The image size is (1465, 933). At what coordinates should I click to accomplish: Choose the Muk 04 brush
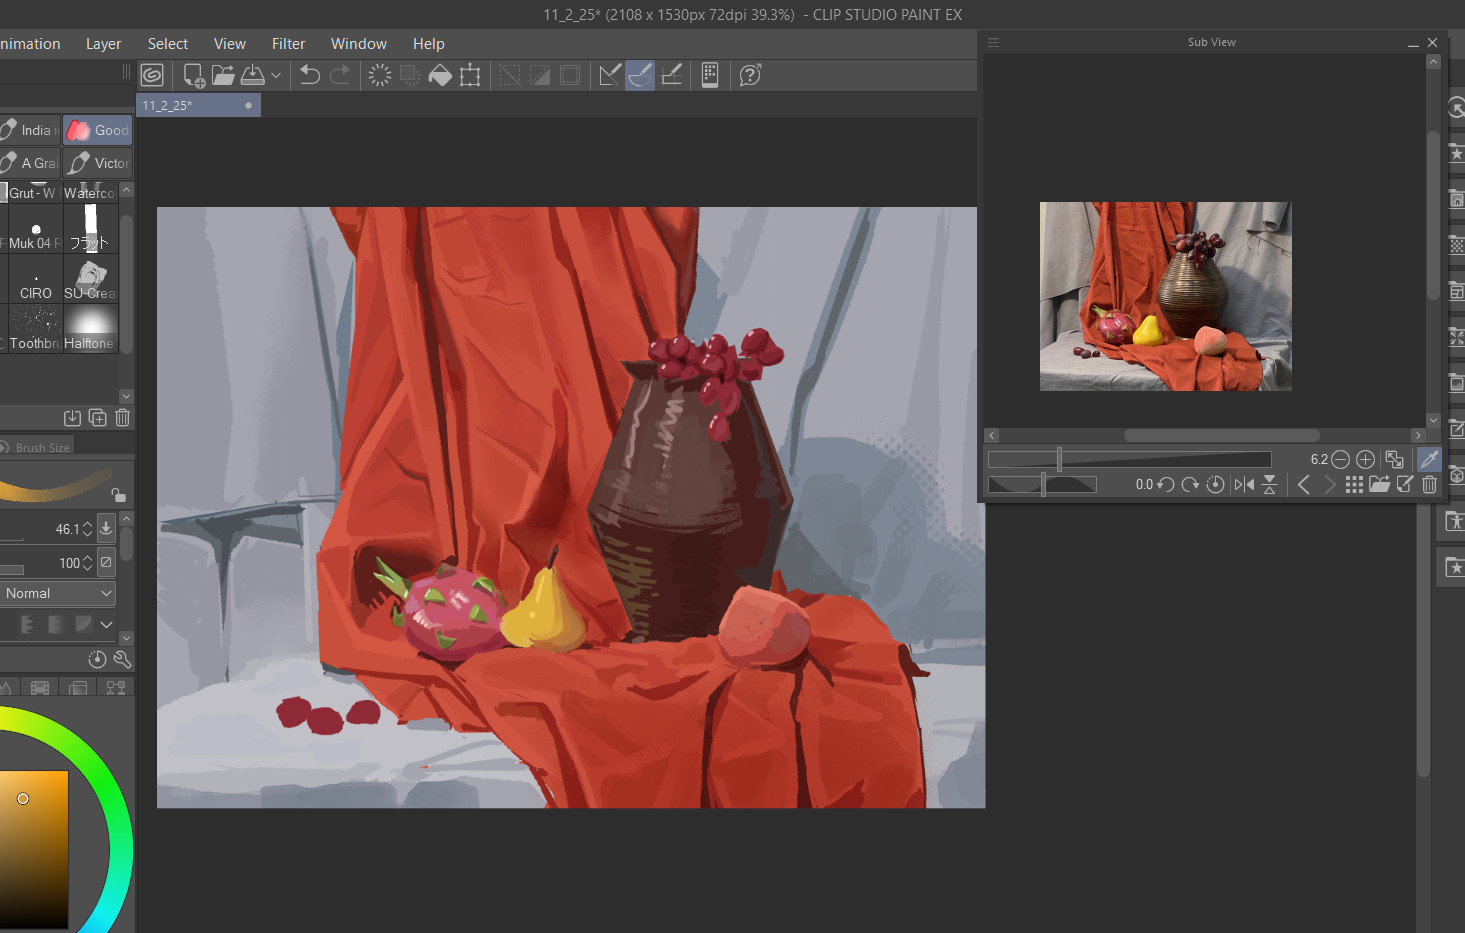click(36, 229)
